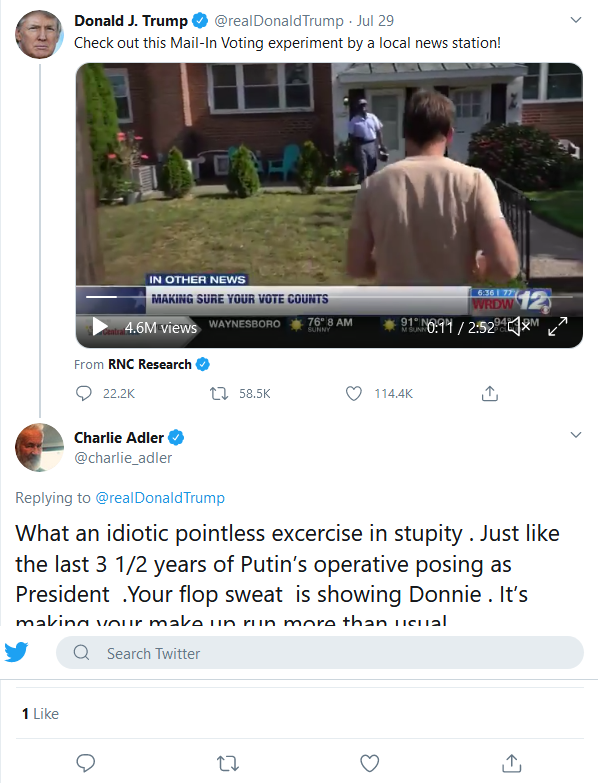This screenshot has height=783, width=598.
Task: Go to Twitter home via bird logo
Action: (16, 652)
